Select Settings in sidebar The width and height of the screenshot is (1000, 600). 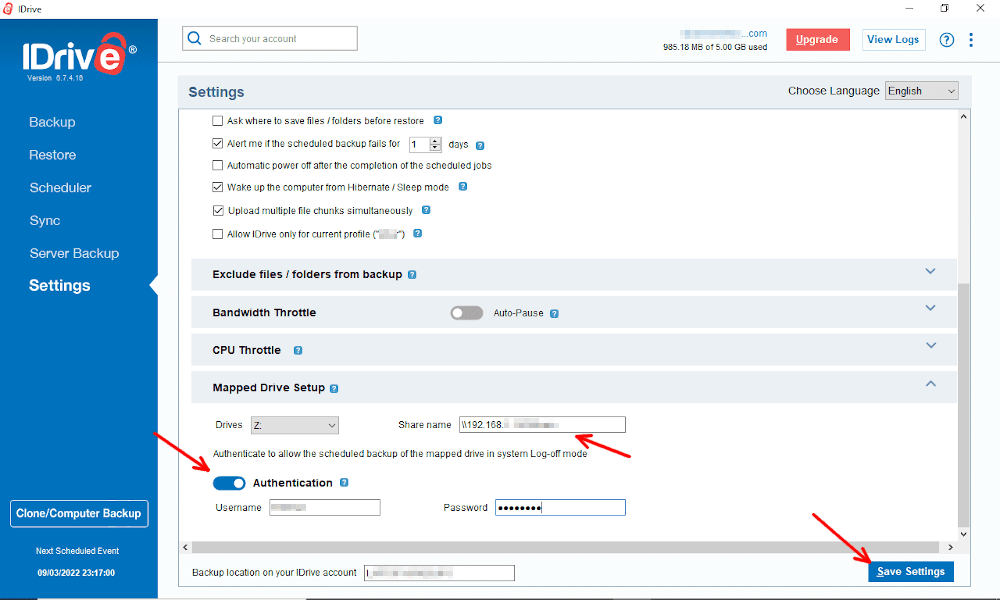(59, 286)
